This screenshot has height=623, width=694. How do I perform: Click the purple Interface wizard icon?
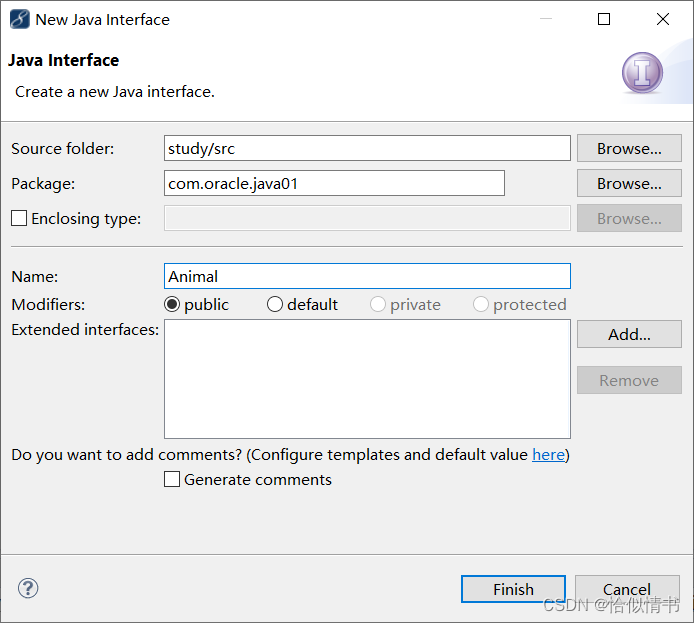click(642, 73)
